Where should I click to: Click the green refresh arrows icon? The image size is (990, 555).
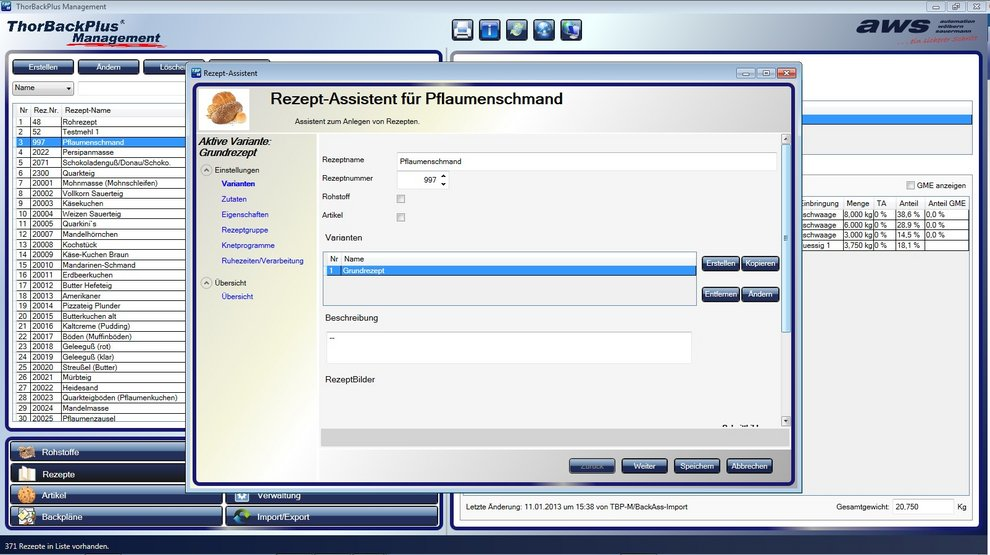[x=516, y=30]
